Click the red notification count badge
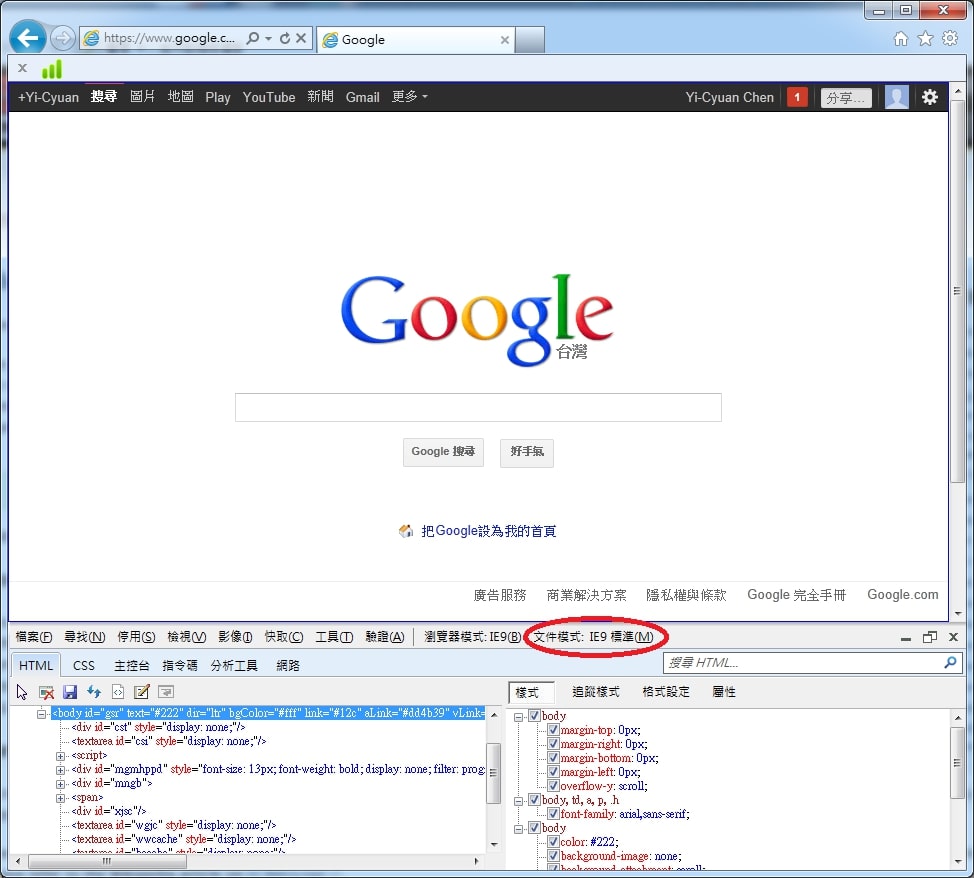This screenshot has height=878, width=974. point(797,97)
